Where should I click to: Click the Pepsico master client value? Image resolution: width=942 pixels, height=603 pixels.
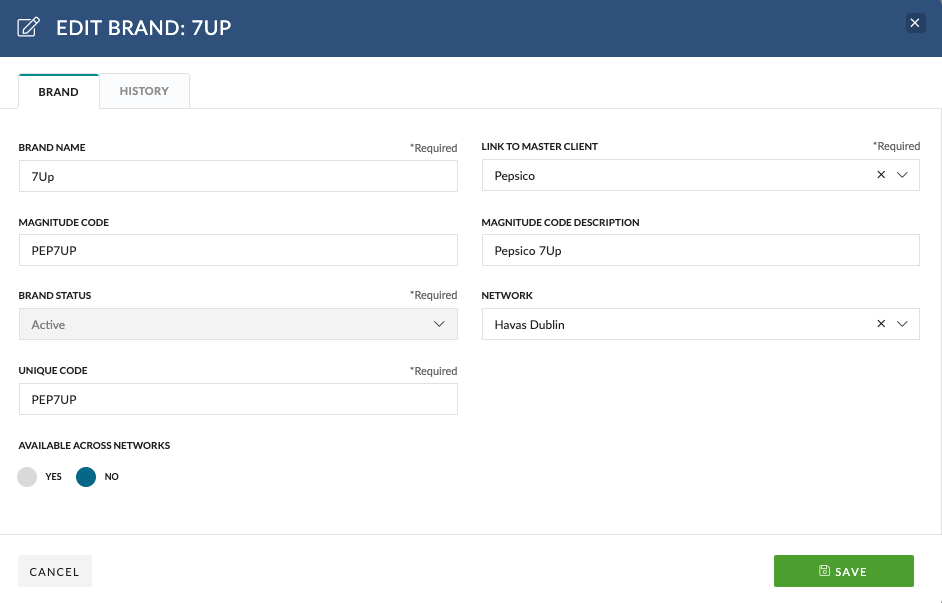pos(514,175)
